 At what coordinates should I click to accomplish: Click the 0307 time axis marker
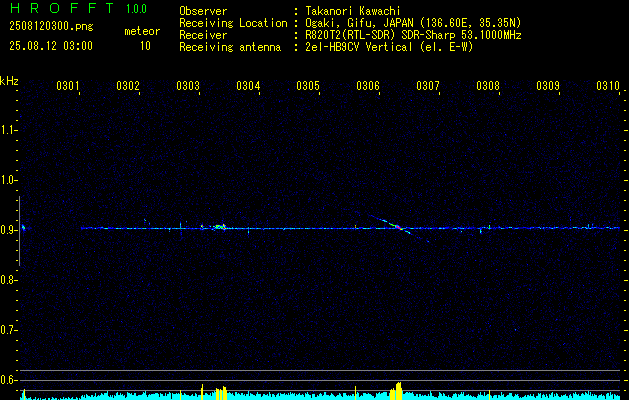click(428, 85)
